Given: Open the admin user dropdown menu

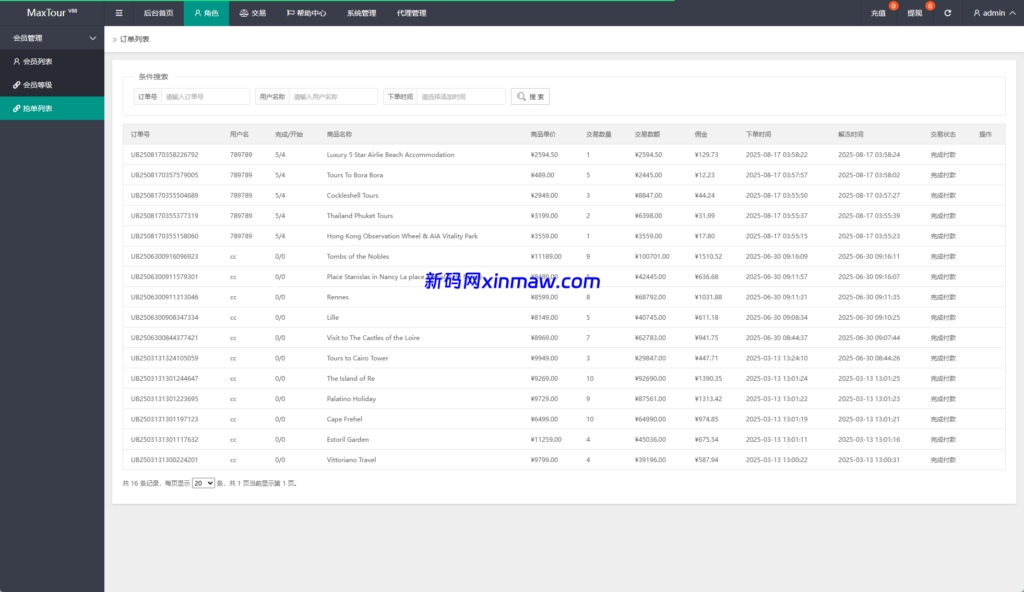Looking at the screenshot, I should [x=993, y=13].
